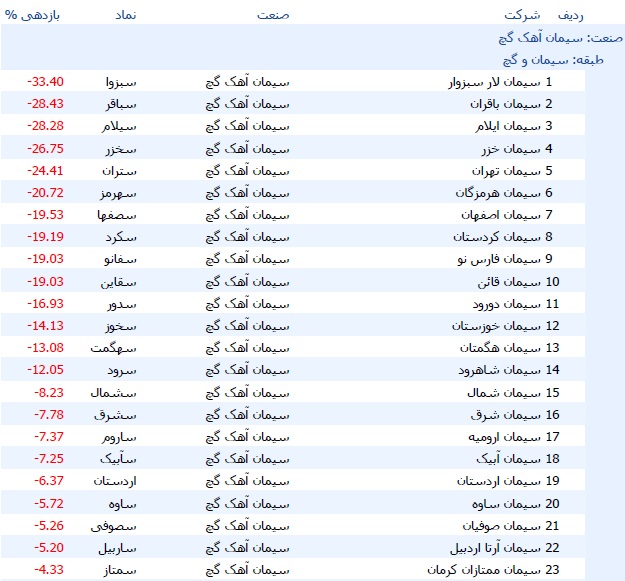Select company سیمان شمال
Image resolution: width=625 pixels, height=581 pixels.
504,393
